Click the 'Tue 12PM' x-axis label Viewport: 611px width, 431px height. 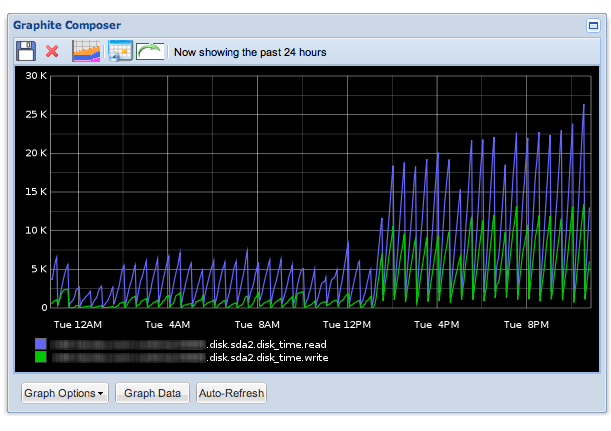tap(347, 325)
